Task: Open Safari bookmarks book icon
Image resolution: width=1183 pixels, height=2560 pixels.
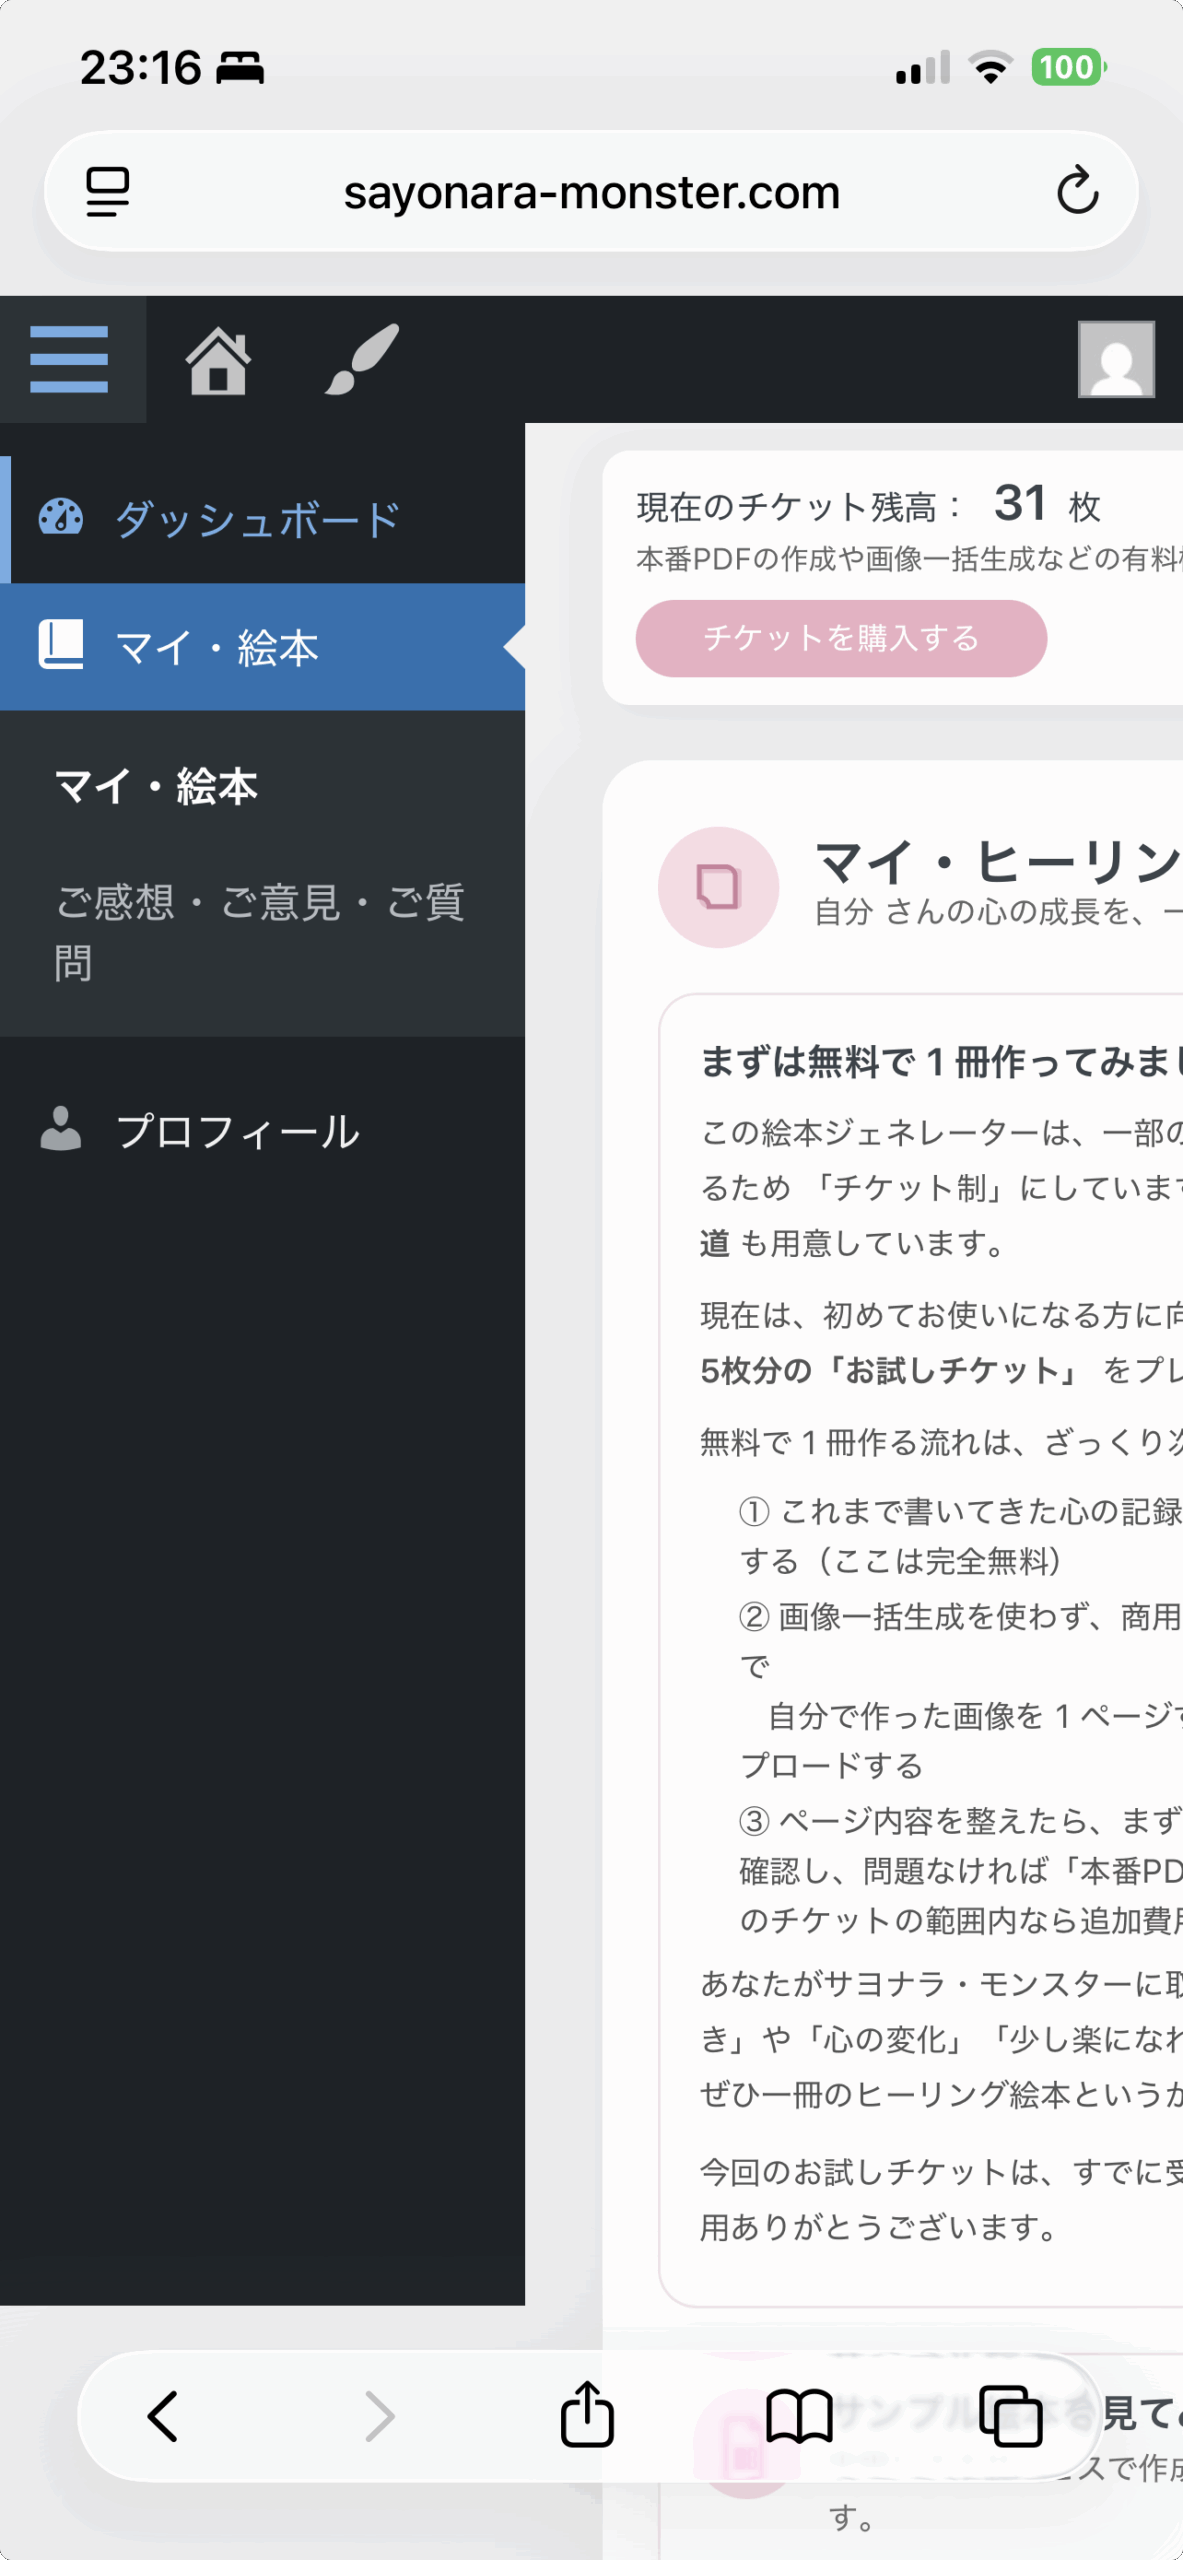Action: (799, 2417)
